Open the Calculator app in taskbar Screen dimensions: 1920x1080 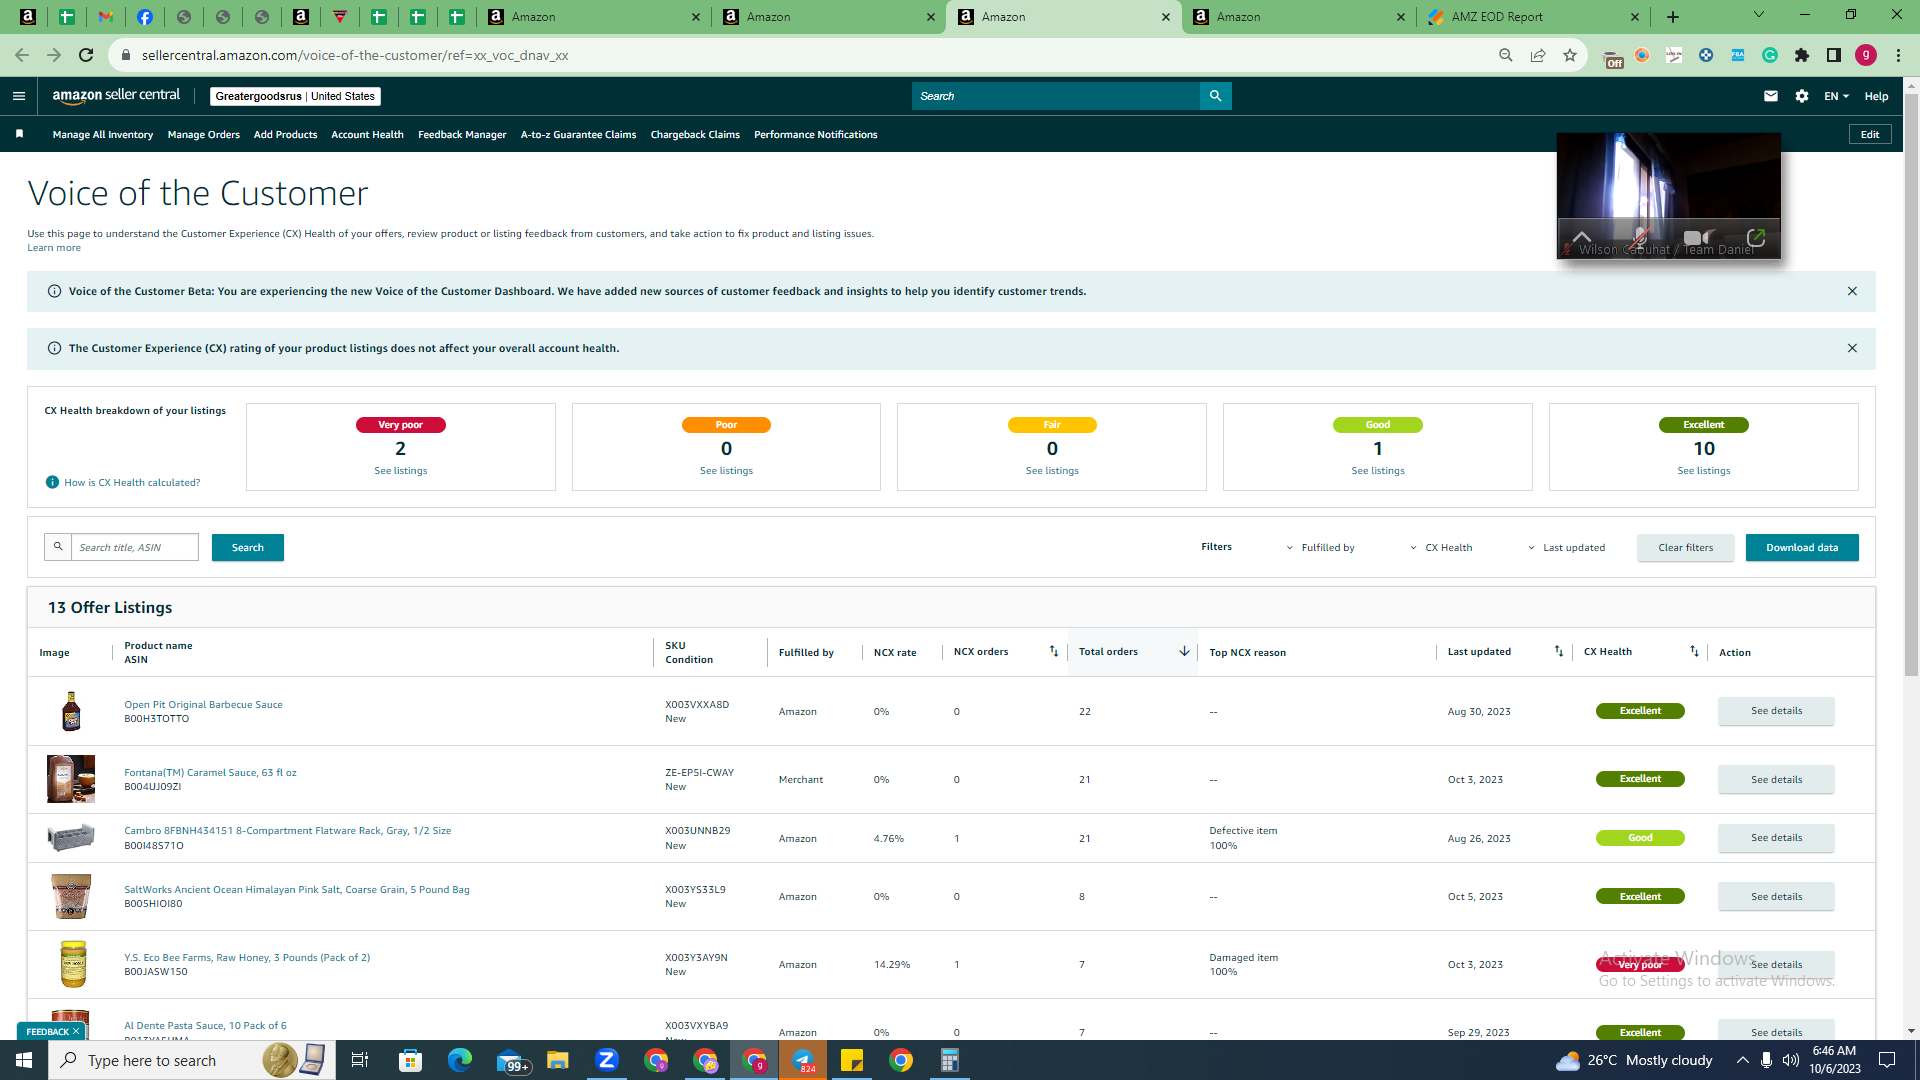[x=950, y=1060]
